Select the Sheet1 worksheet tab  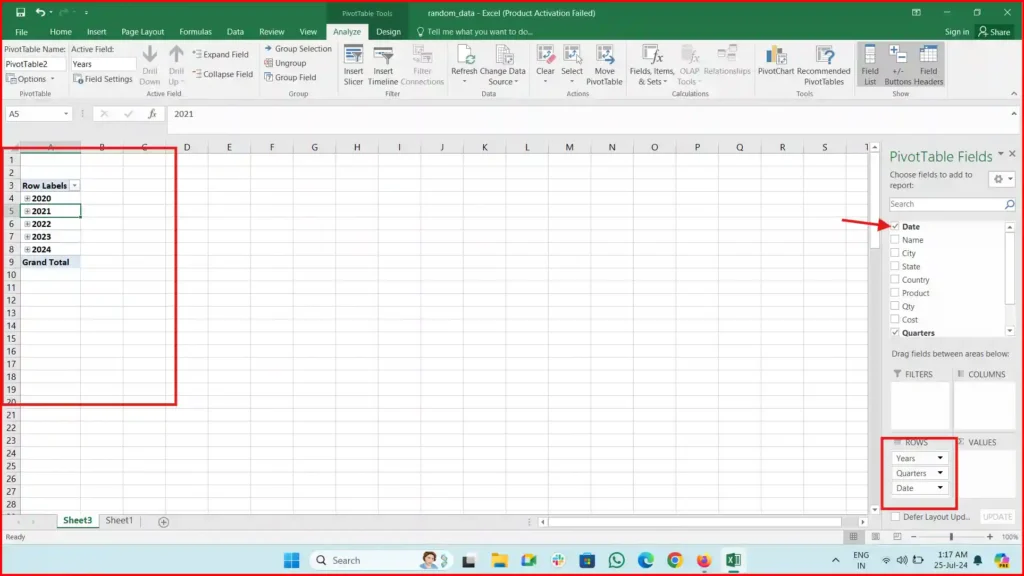[119, 520]
